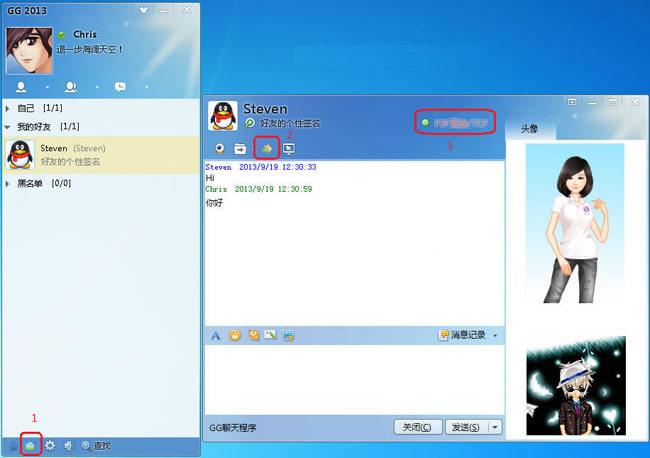Expand the 消息记录 dropdown arrow
The image size is (650, 458).
point(495,335)
